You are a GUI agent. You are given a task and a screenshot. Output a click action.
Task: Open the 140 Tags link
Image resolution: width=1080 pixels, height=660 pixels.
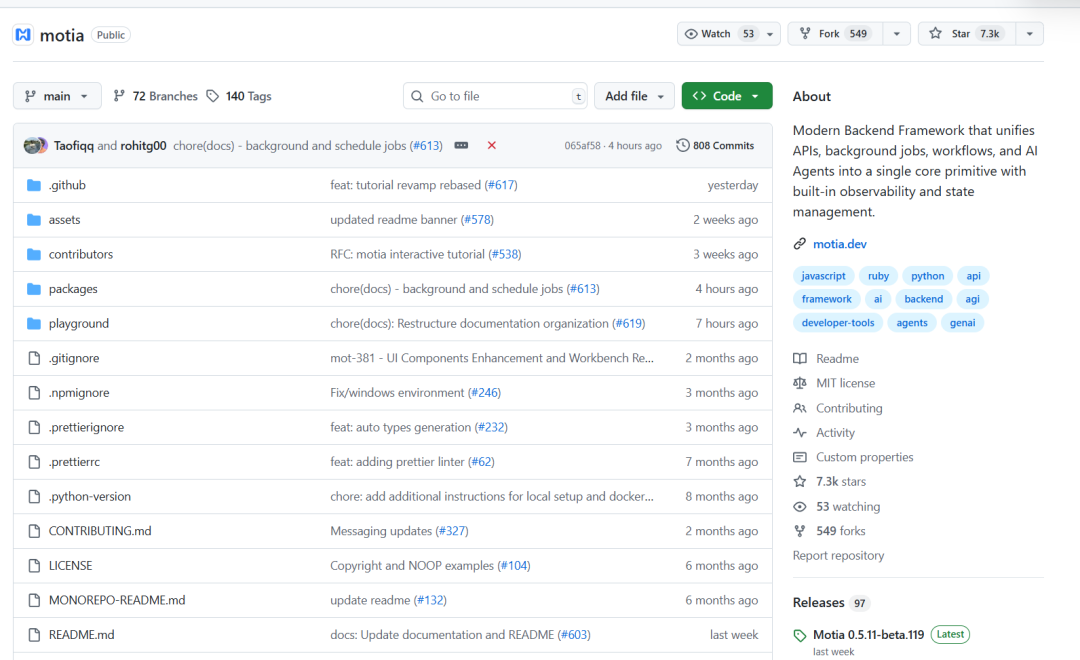point(239,96)
